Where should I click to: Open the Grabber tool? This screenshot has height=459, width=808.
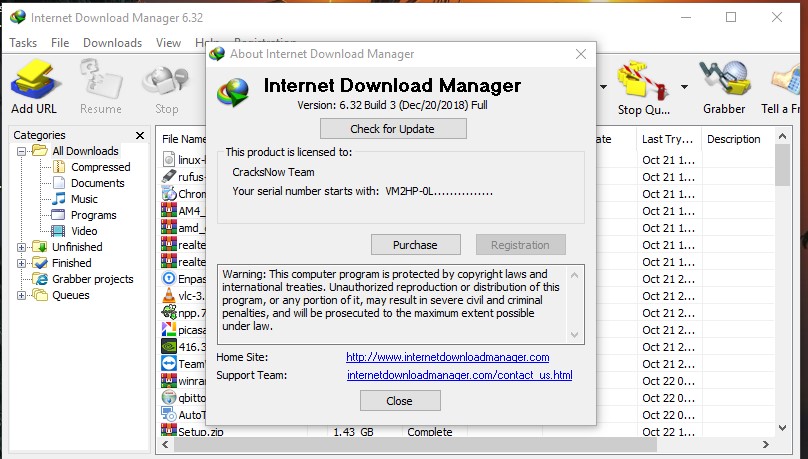(x=724, y=87)
